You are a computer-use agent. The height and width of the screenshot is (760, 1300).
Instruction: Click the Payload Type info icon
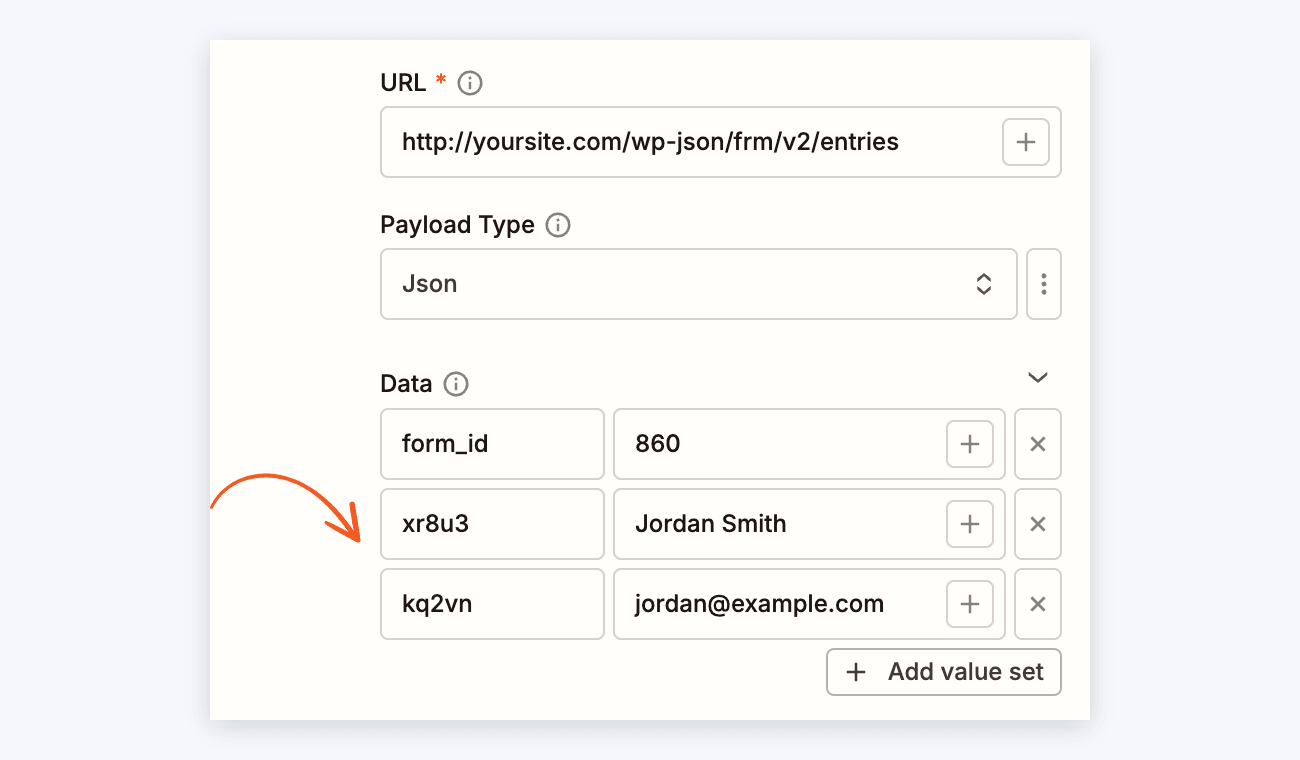point(558,225)
